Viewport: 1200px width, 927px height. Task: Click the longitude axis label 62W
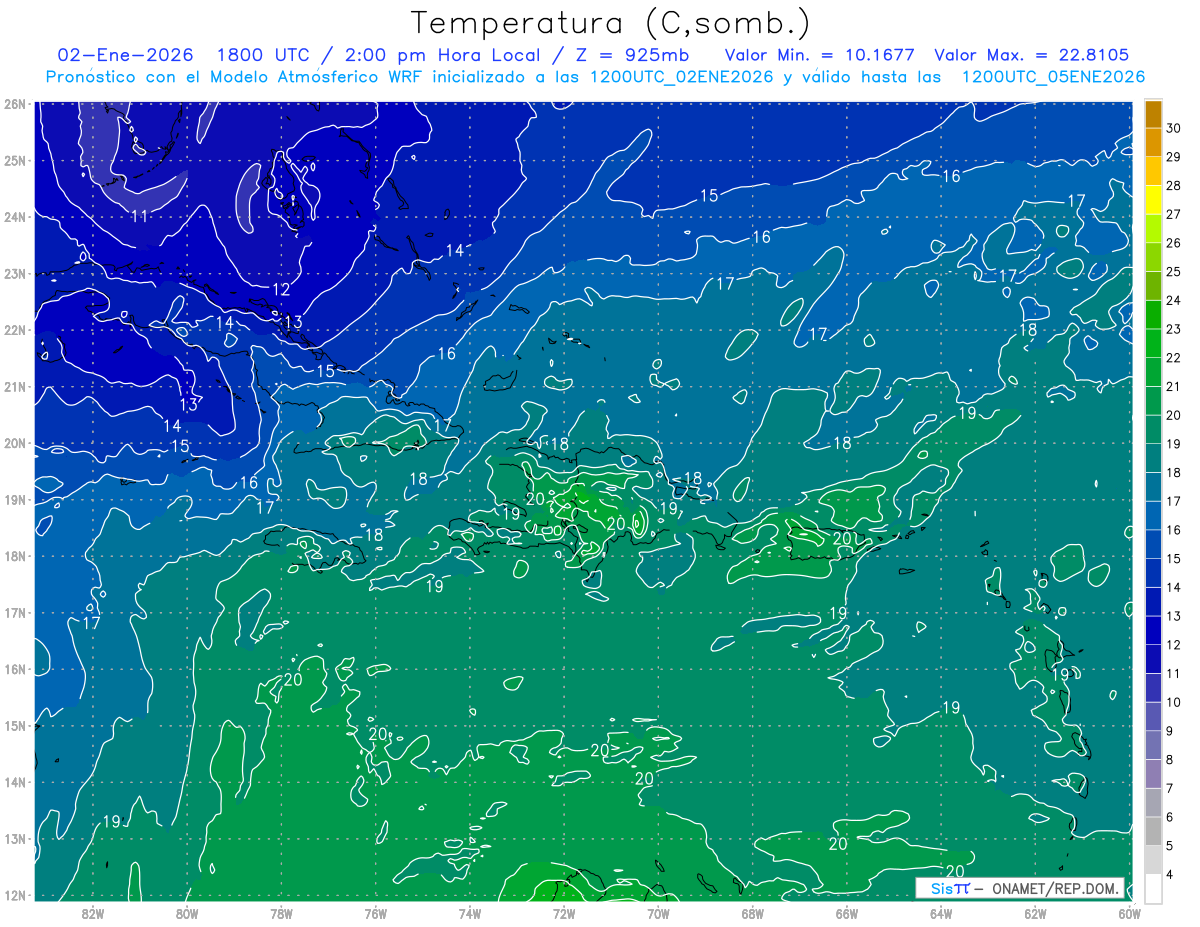(1035, 912)
